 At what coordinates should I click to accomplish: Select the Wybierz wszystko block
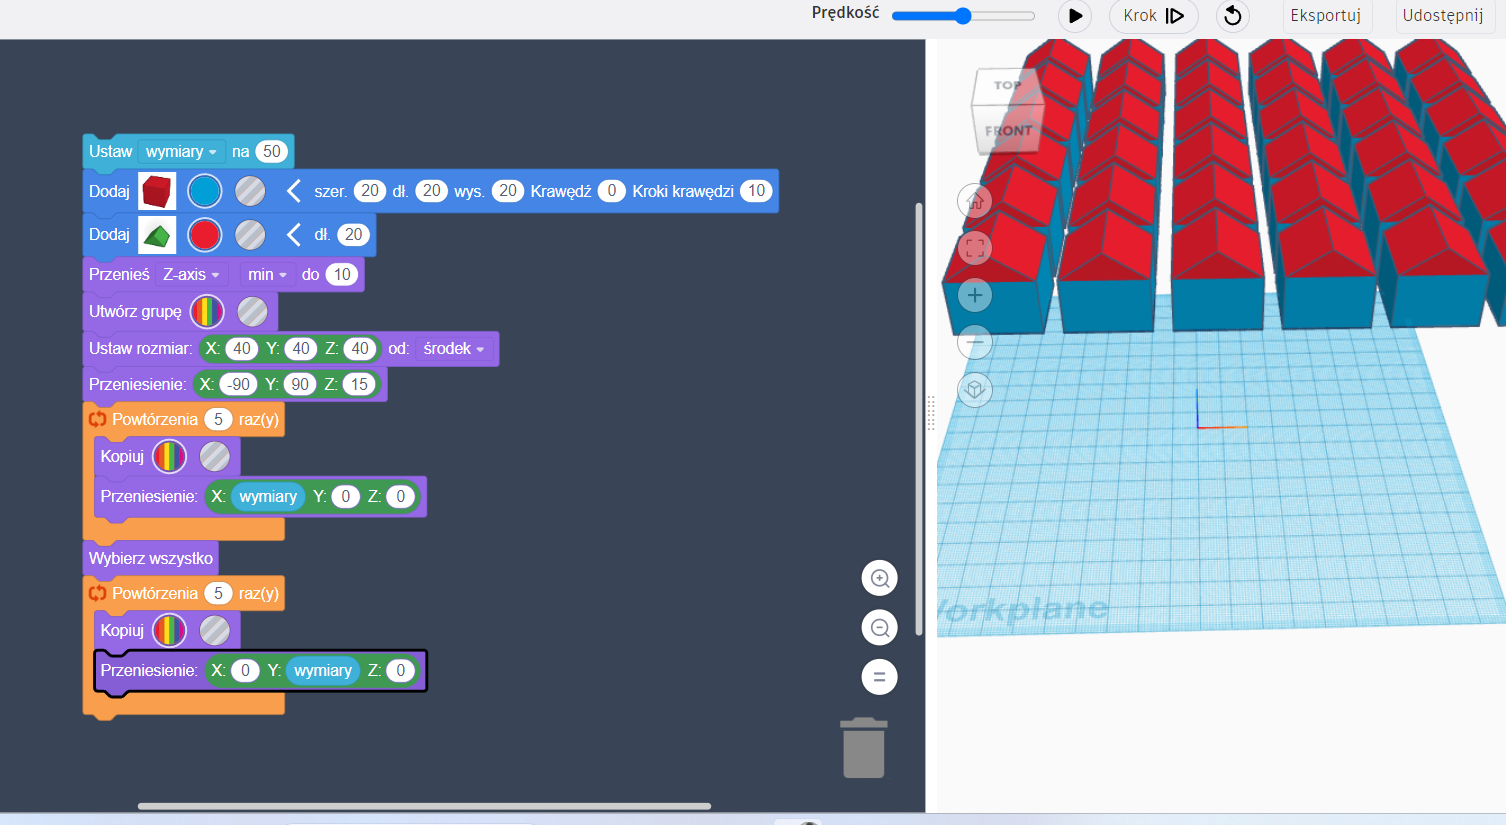(151, 558)
